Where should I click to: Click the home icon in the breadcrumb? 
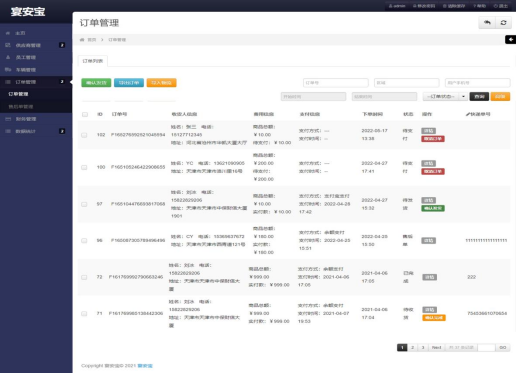[82, 40]
